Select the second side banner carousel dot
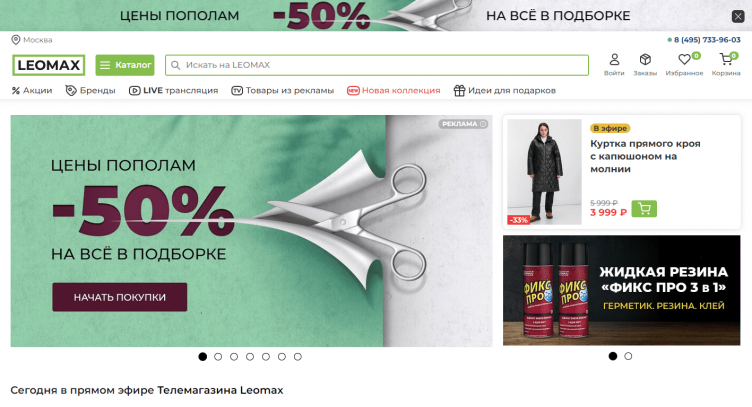Screen dimensions: 752x407 pos(628,356)
